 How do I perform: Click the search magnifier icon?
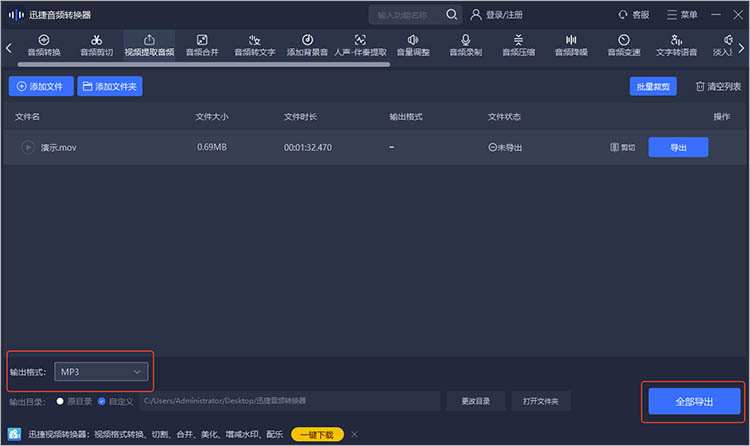click(452, 14)
